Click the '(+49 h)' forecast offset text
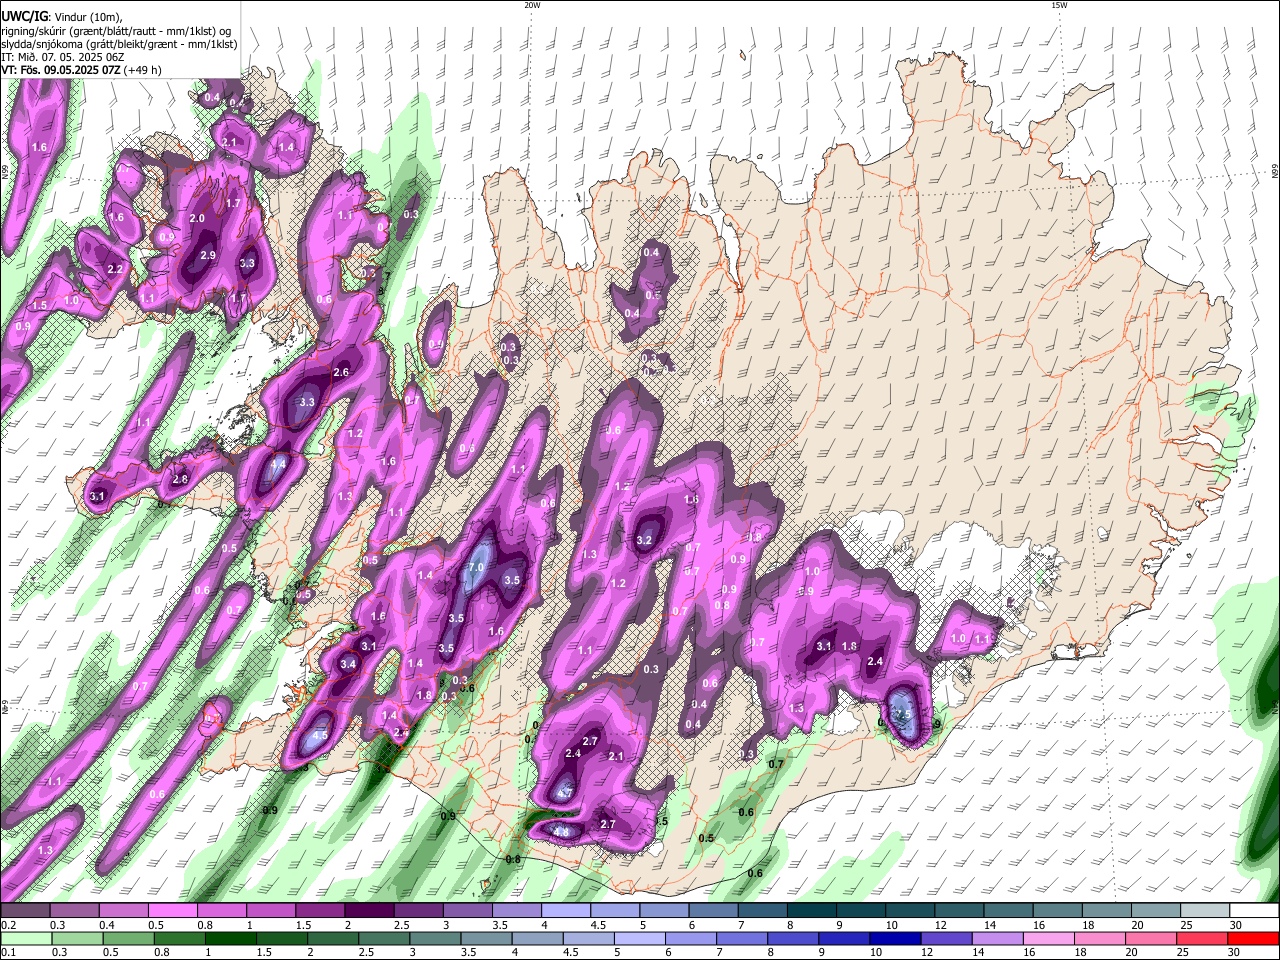The width and height of the screenshot is (1280, 960). pyautogui.click(x=144, y=70)
